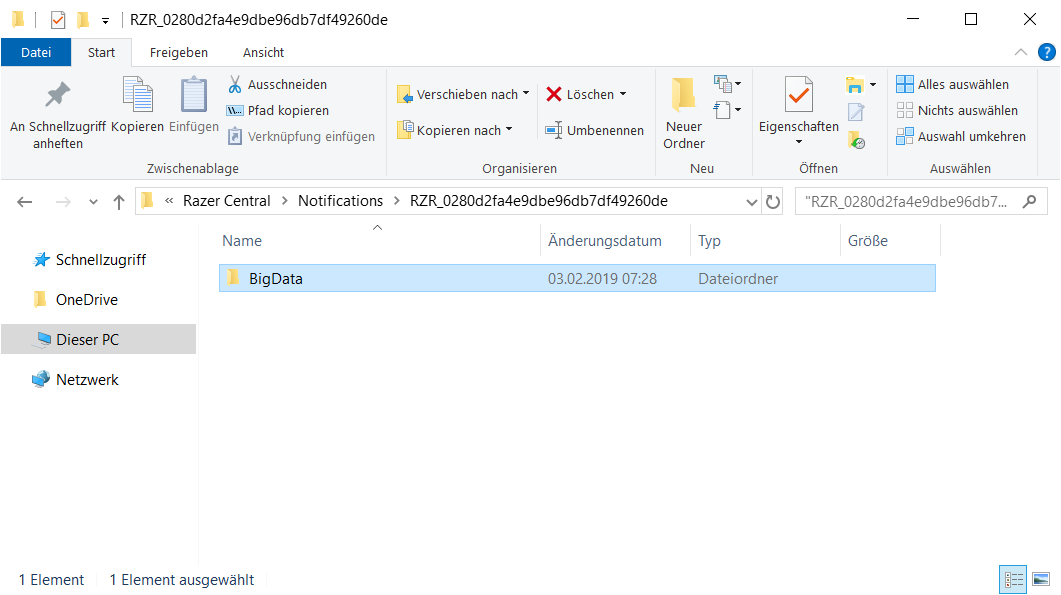The image size is (1061, 595).
Task: Open recent locations dropdown chevron
Action: 93,202
